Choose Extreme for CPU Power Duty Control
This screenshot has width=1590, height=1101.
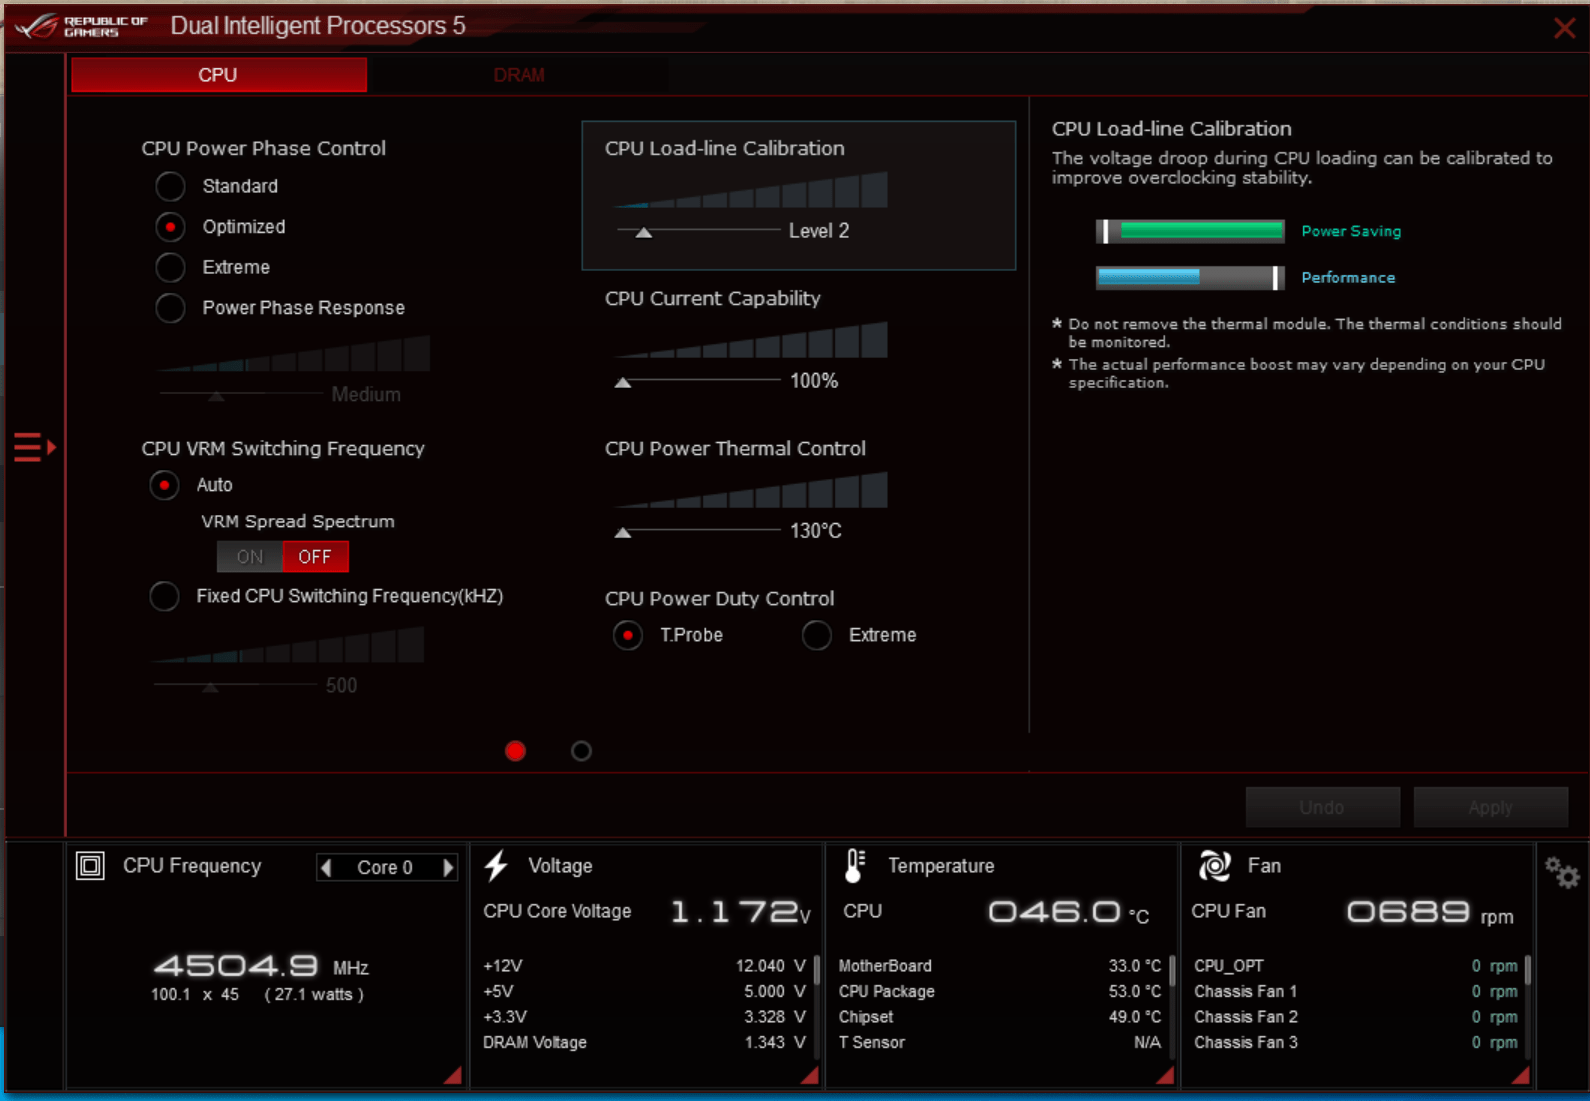817,635
